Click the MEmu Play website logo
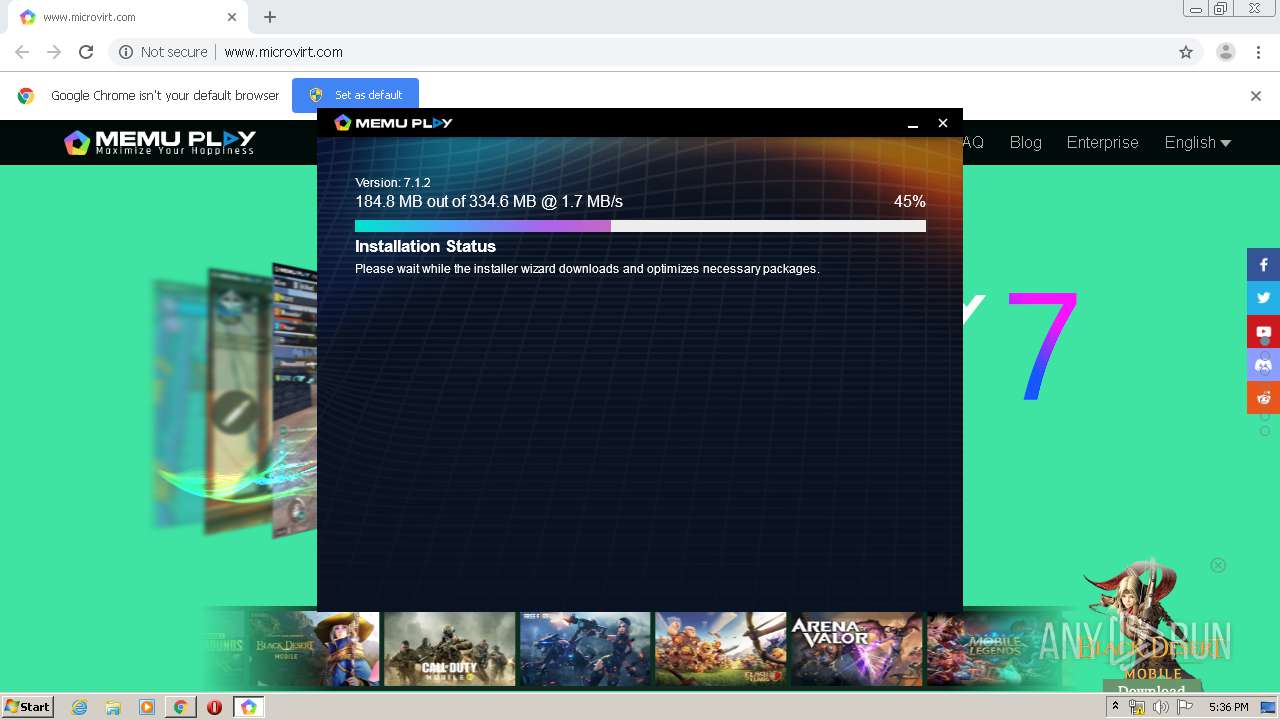The width and height of the screenshot is (1280, 720). click(x=160, y=142)
